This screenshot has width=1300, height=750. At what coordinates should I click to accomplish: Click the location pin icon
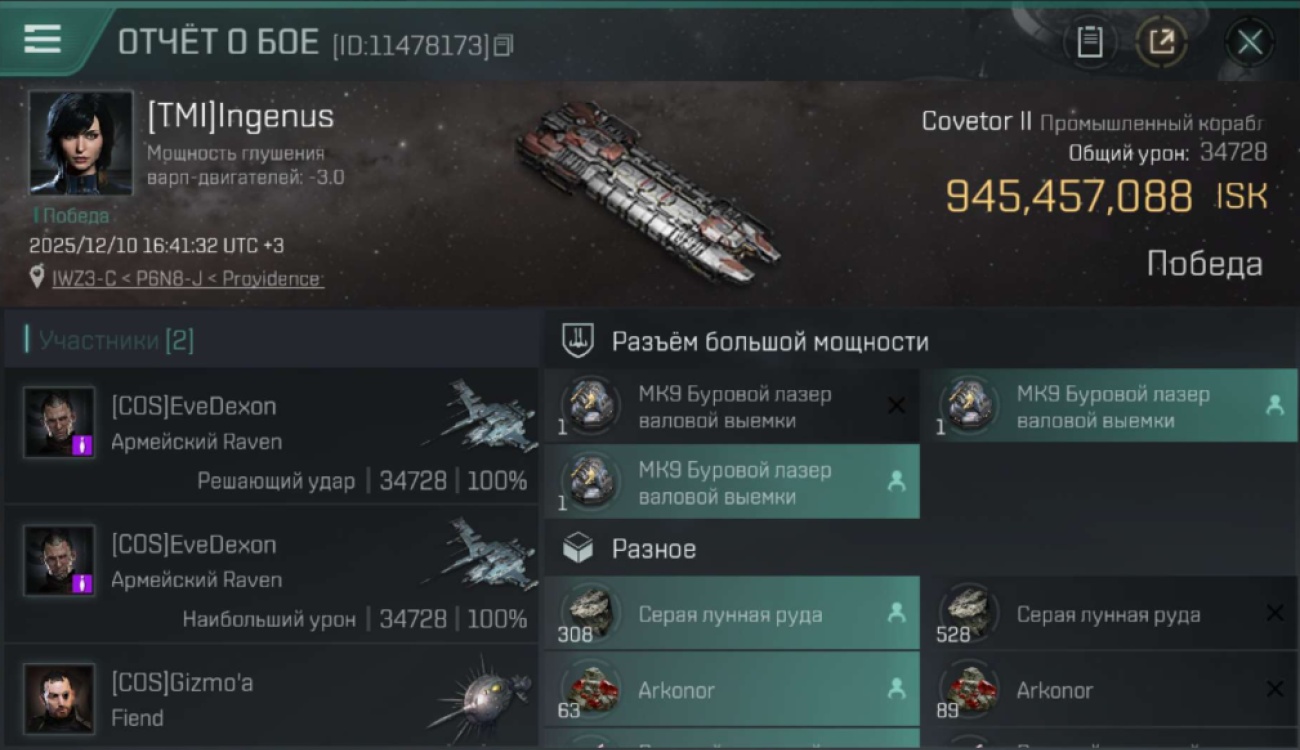pyautogui.click(x=37, y=277)
